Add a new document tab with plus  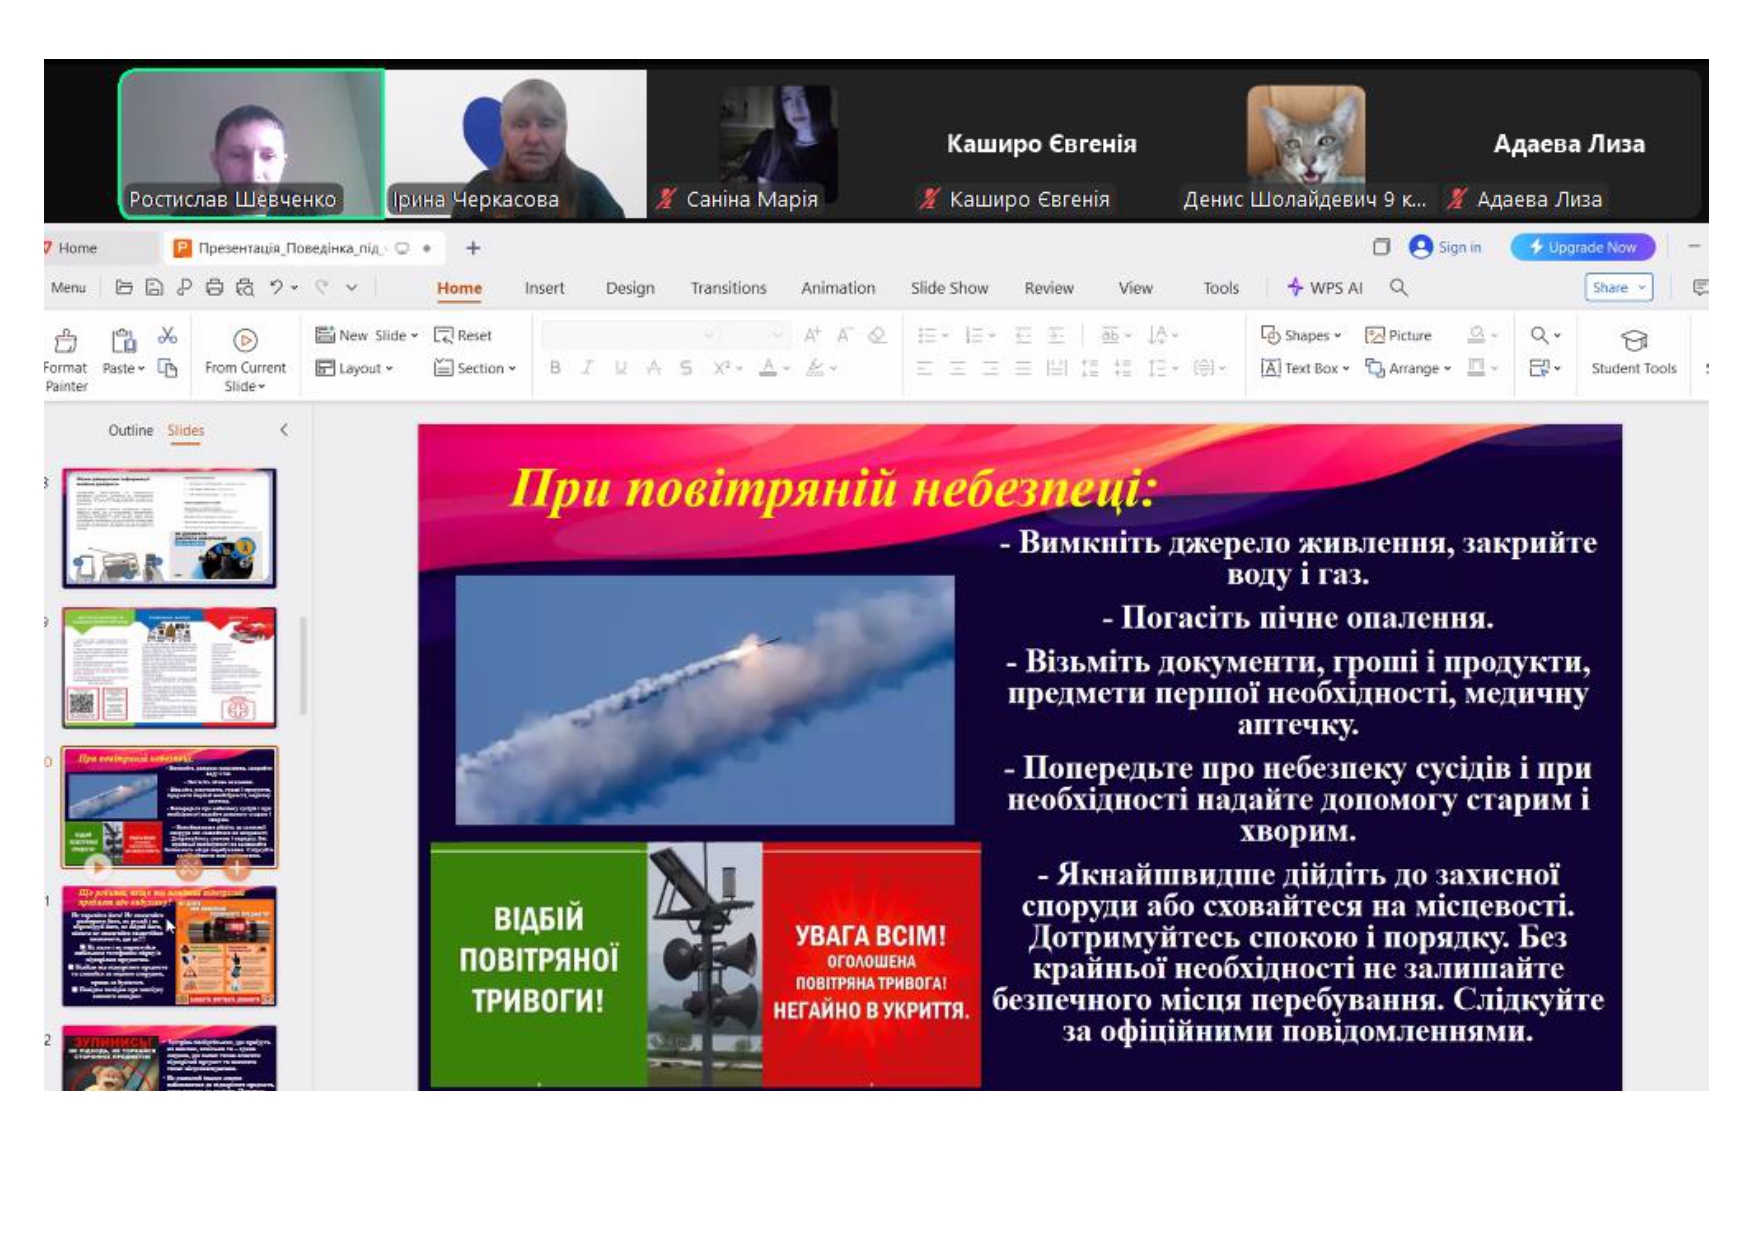click(473, 248)
